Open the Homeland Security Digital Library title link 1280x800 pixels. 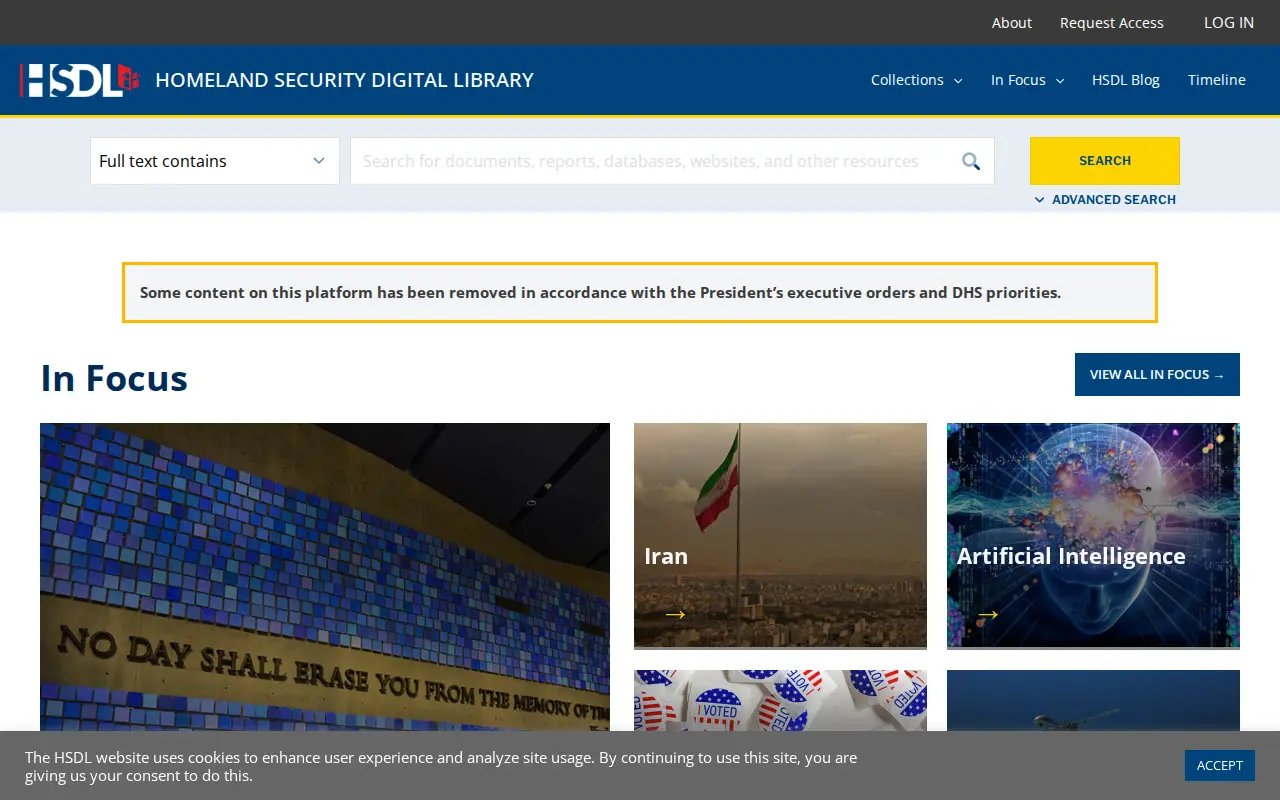coord(345,80)
